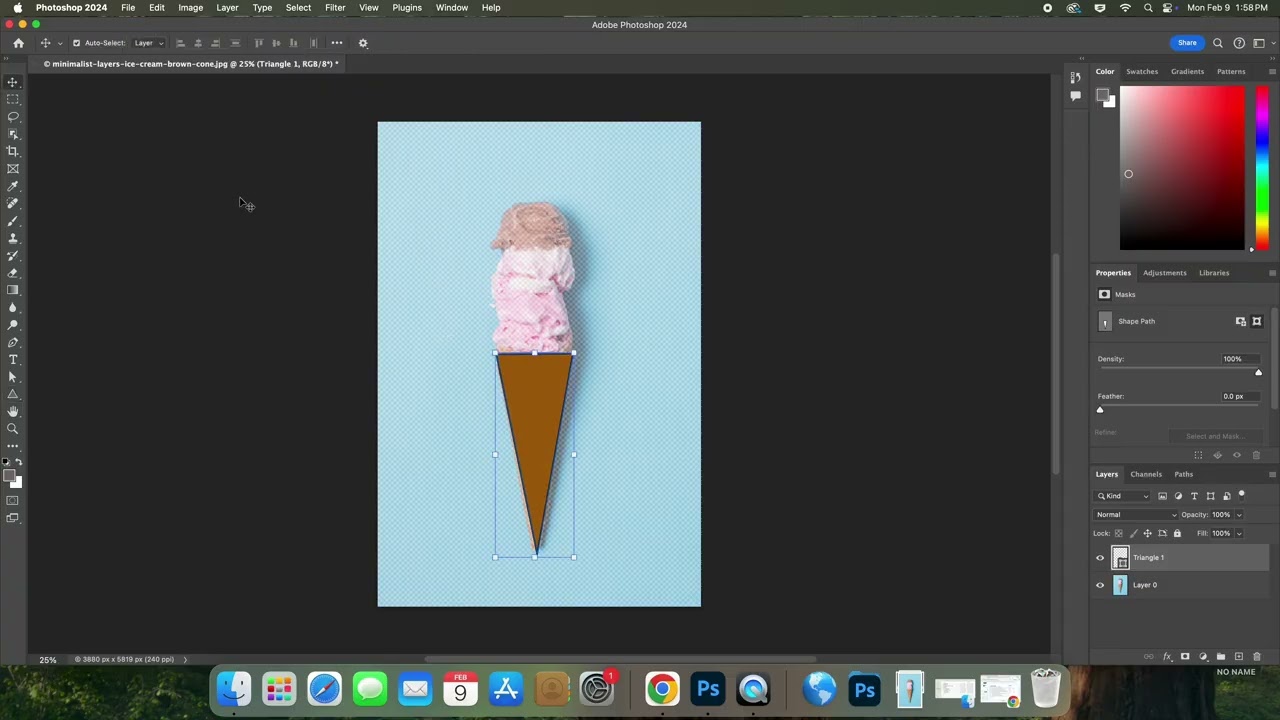Image resolution: width=1280 pixels, height=720 pixels.
Task: Expand the Opacity slider arrow
Action: point(1239,515)
